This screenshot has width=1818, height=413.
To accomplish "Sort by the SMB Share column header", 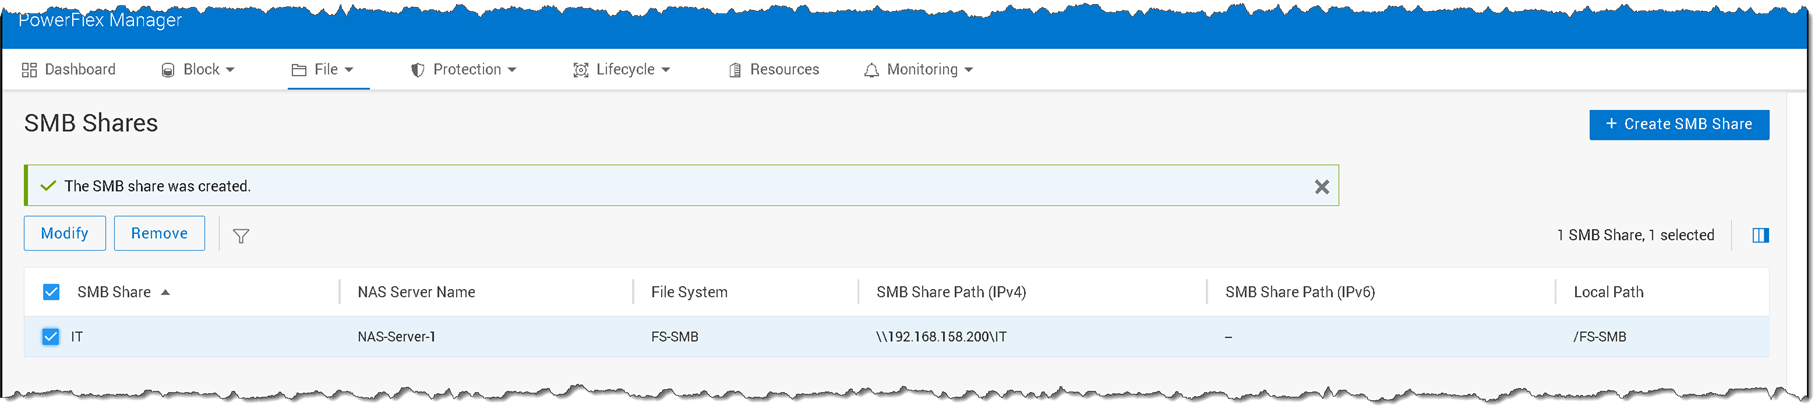I will point(114,292).
